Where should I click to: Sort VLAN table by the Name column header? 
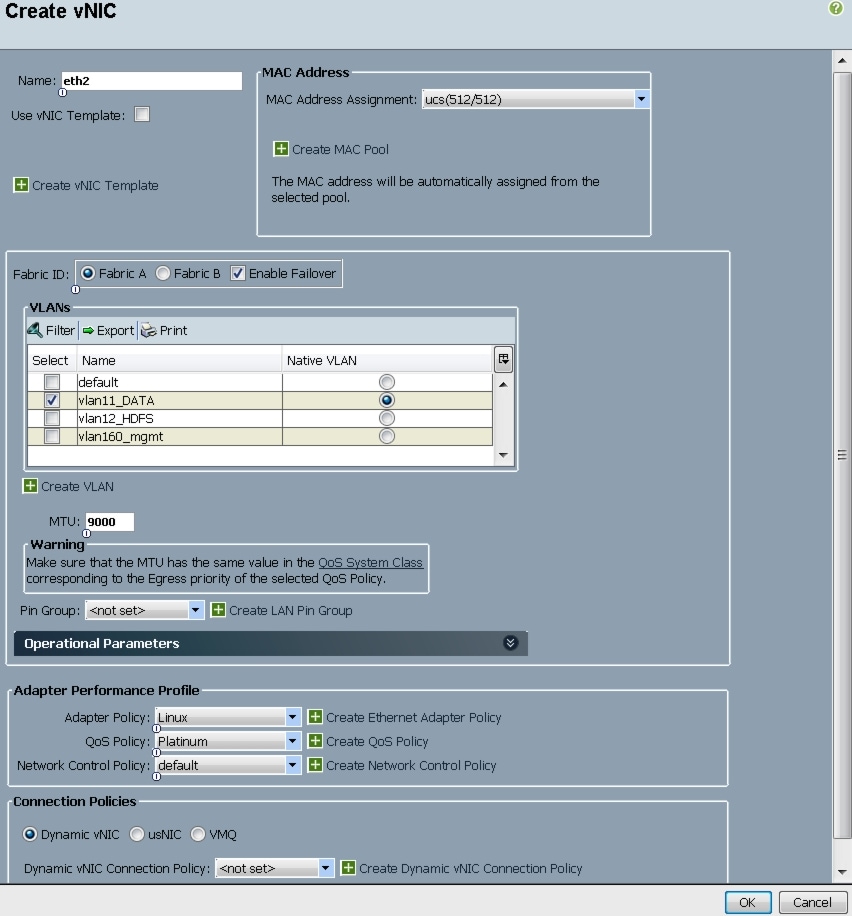[179, 360]
